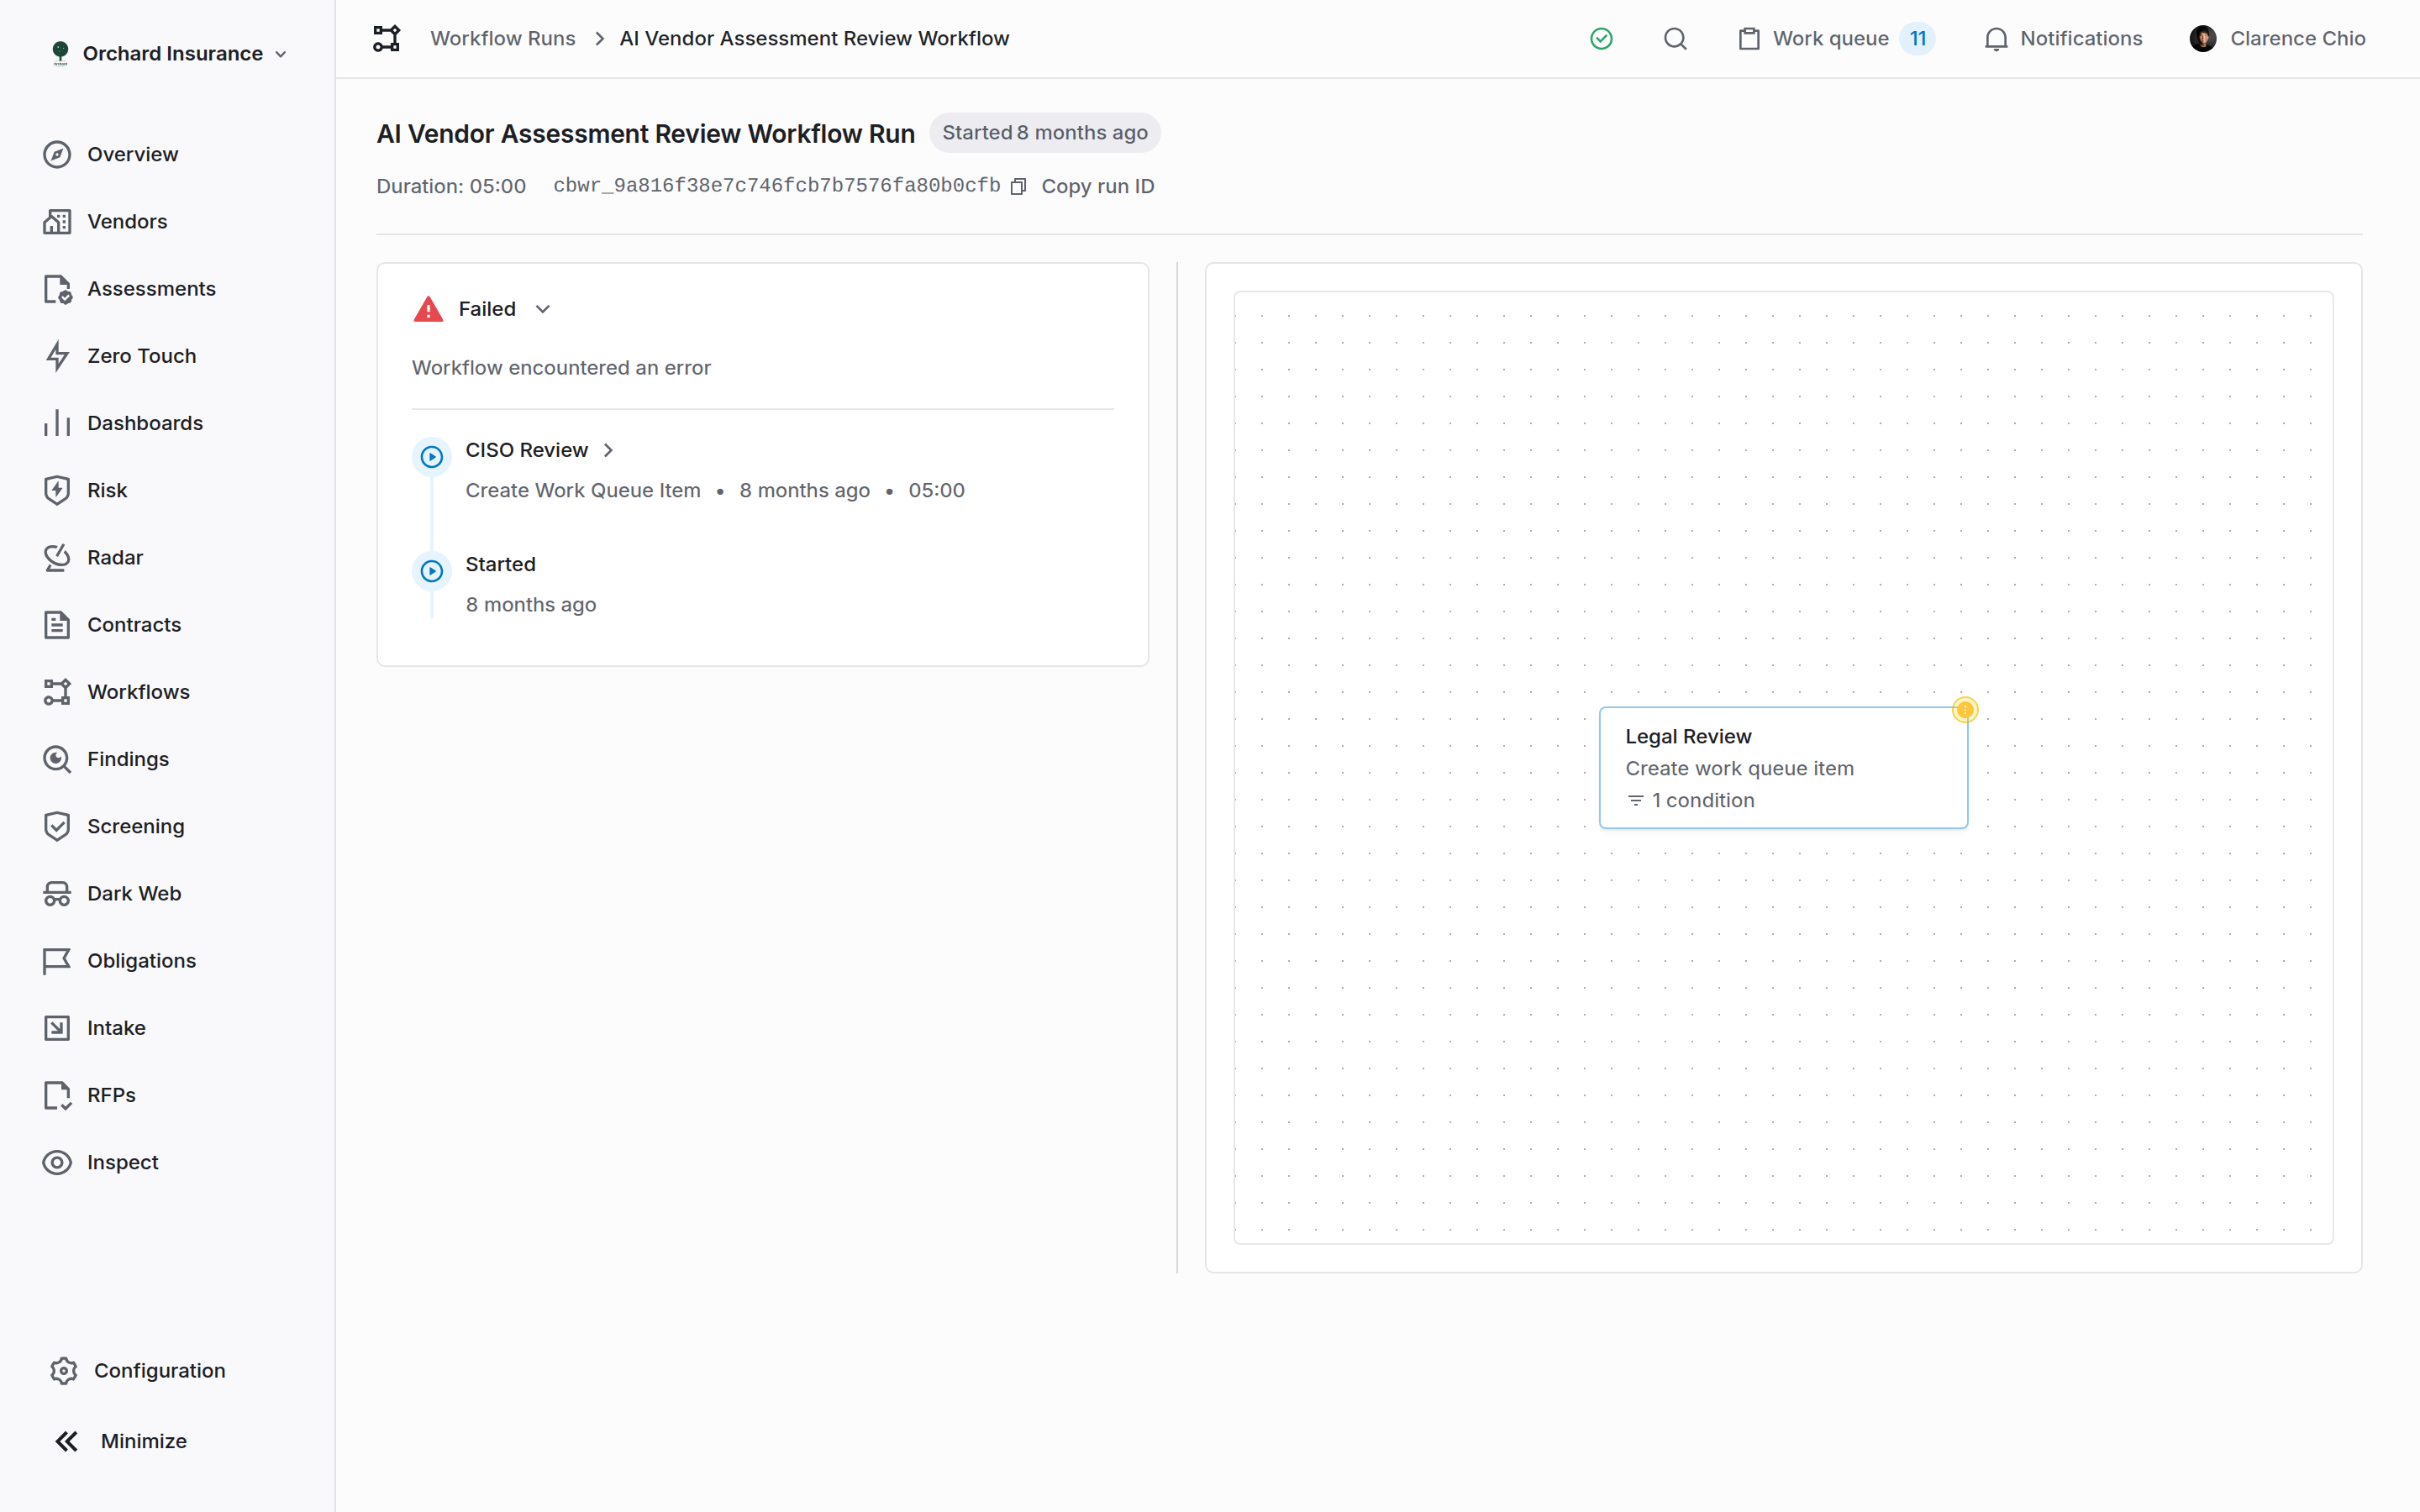This screenshot has width=2420, height=1512.
Task: Open the Assessments document icon
Action: (x=57, y=289)
